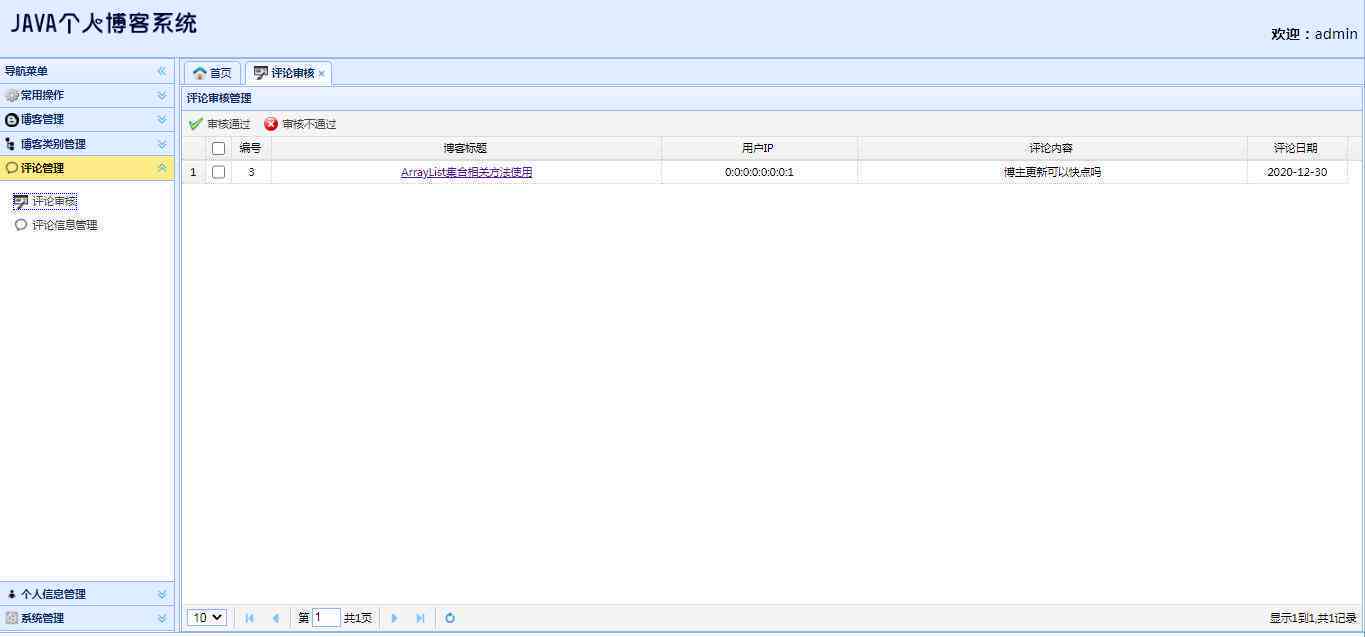Go to the last page icon
Viewport: 1365px width, 637px height.
point(420,618)
